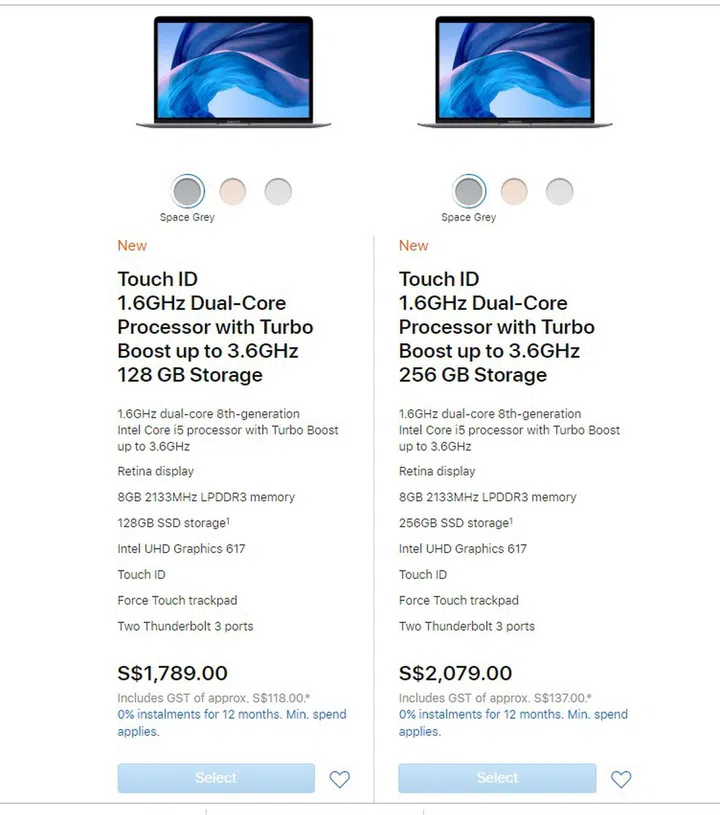The height and width of the screenshot is (815, 720).
Task: Favorite the 128 GB MacBook with heart icon
Action: point(340,779)
